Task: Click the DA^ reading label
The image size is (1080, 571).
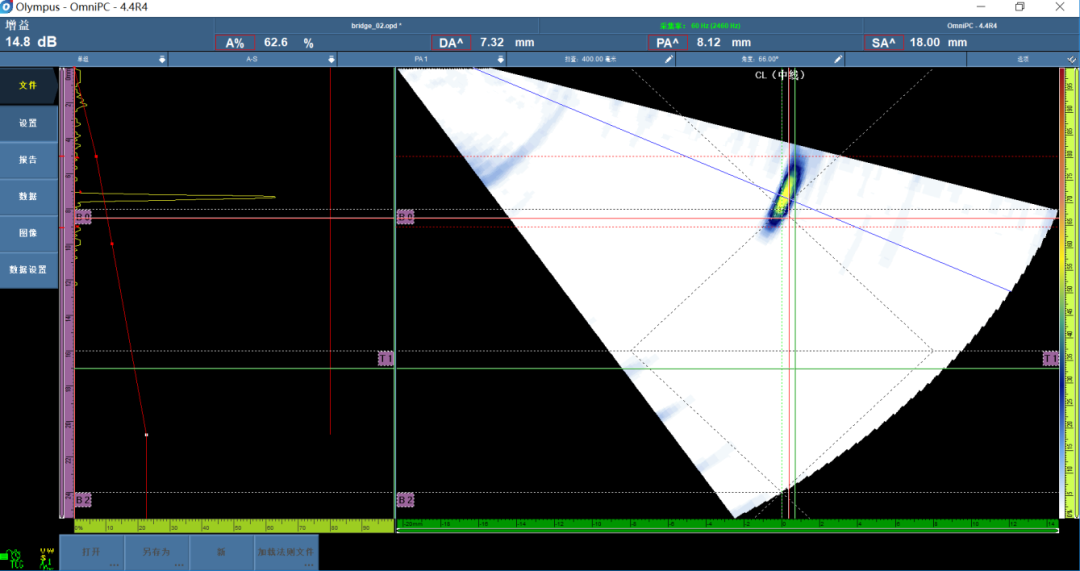Action: pos(450,43)
